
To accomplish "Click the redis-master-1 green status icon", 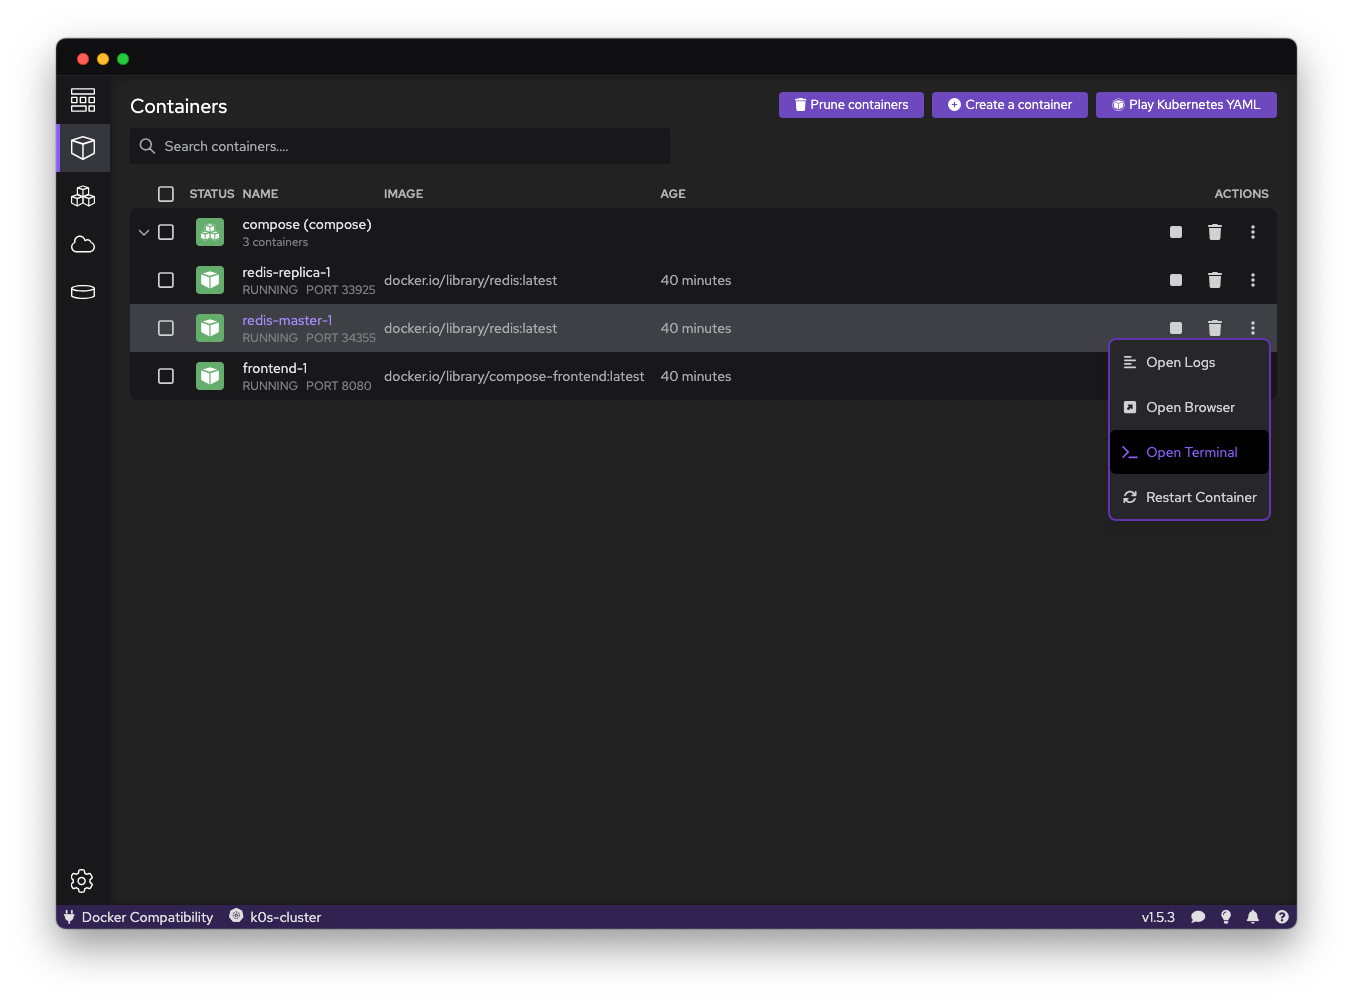I will tap(210, 328).
